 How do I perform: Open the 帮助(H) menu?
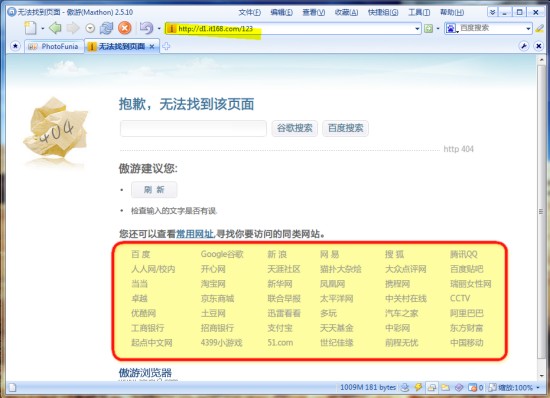coord(452,12)
